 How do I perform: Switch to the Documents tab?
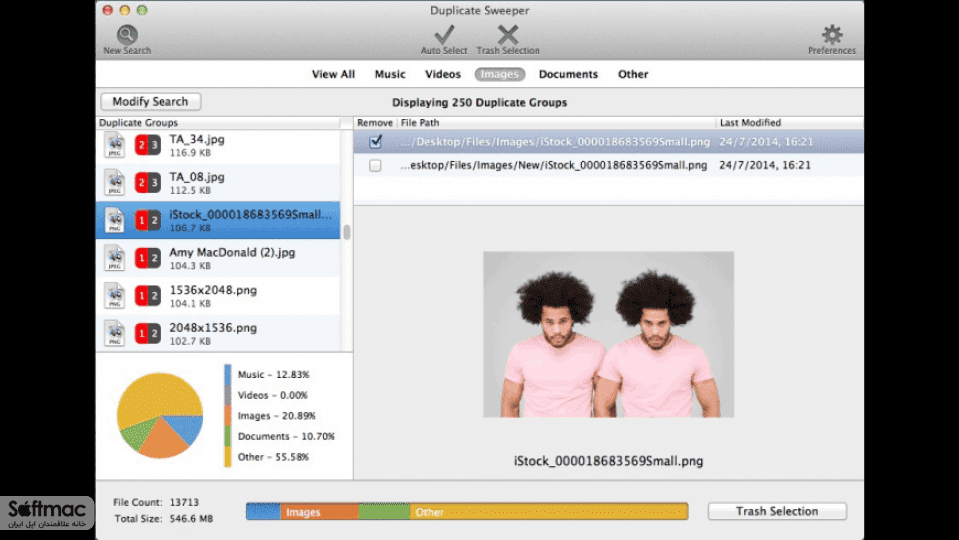pos(568,74)
